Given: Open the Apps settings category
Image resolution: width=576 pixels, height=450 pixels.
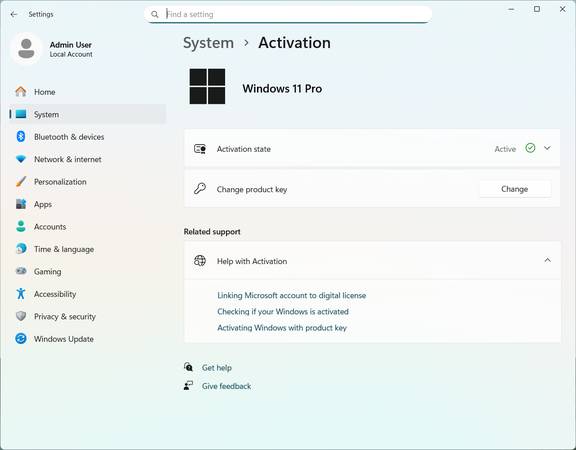Looking at the screenshot, I should click(88, 204).
